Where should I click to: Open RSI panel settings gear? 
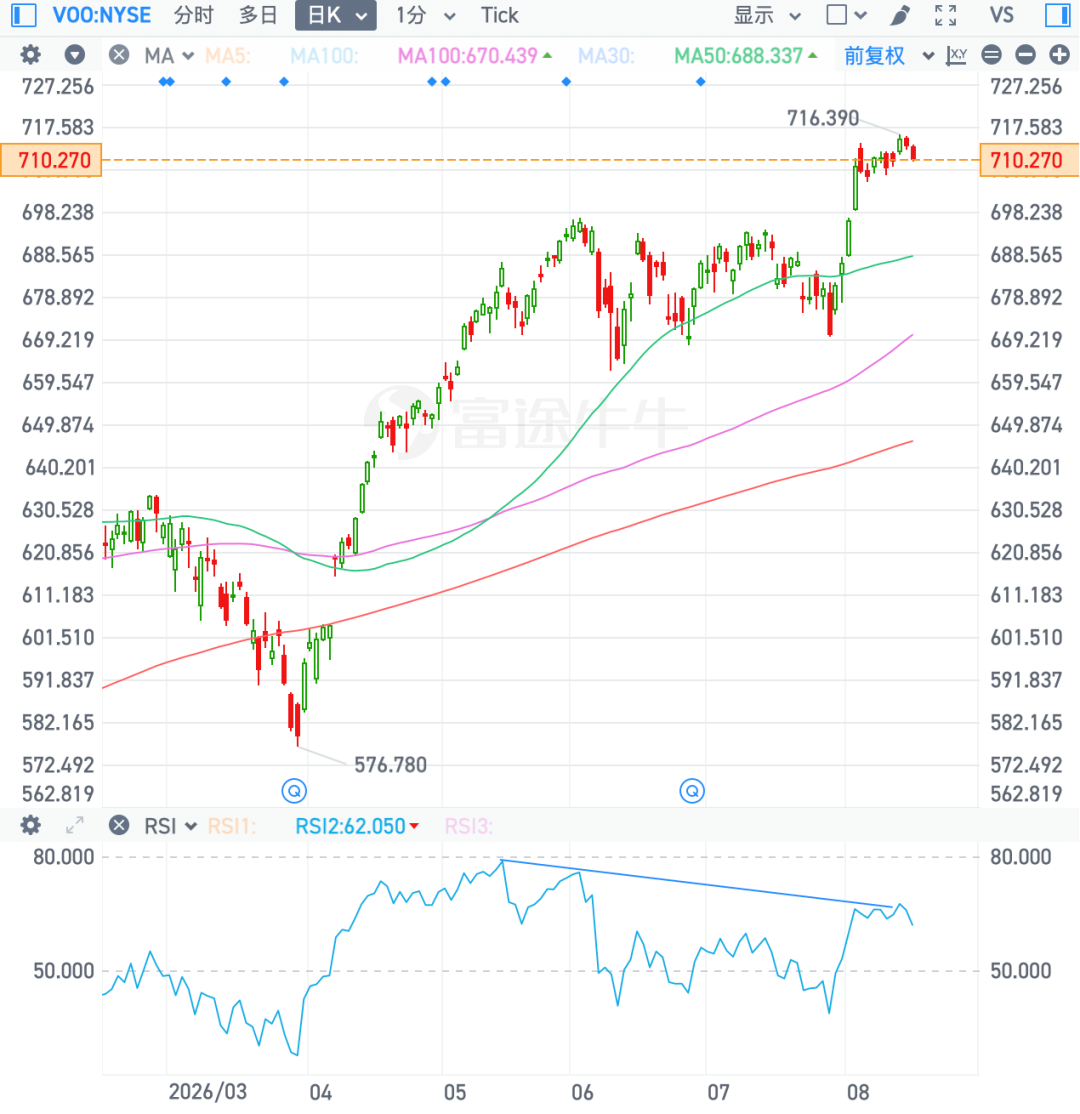31,826
